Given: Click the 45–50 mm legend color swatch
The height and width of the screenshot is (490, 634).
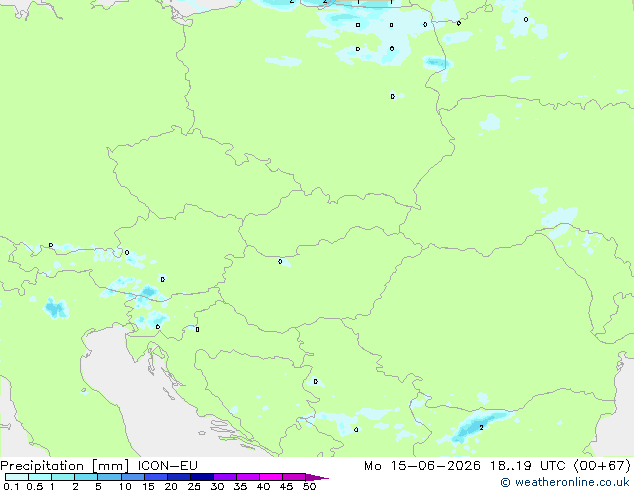Looking at the screenshot, I should [x=294, y=477].
